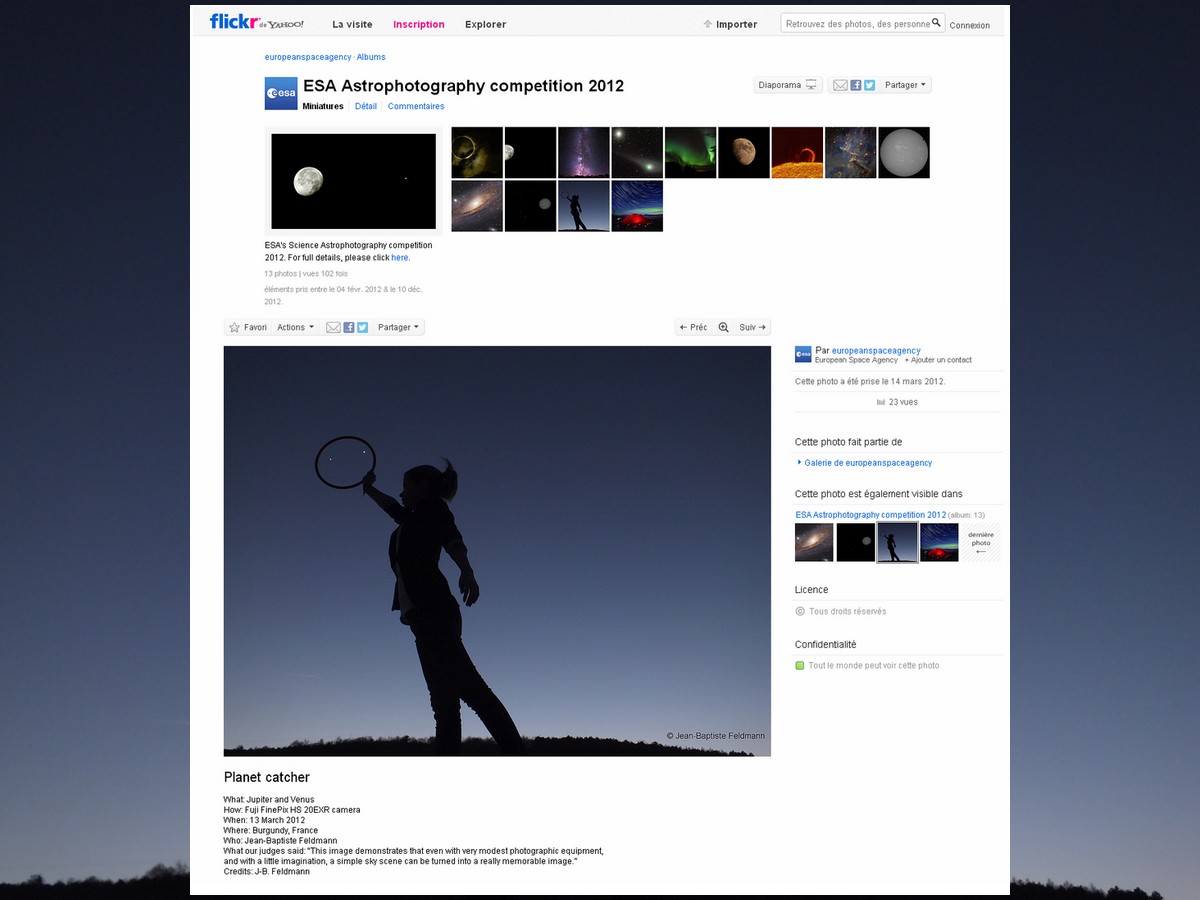Click the search magnifier icon
This screenshot has width=1200, height=900.
[936, 22]
